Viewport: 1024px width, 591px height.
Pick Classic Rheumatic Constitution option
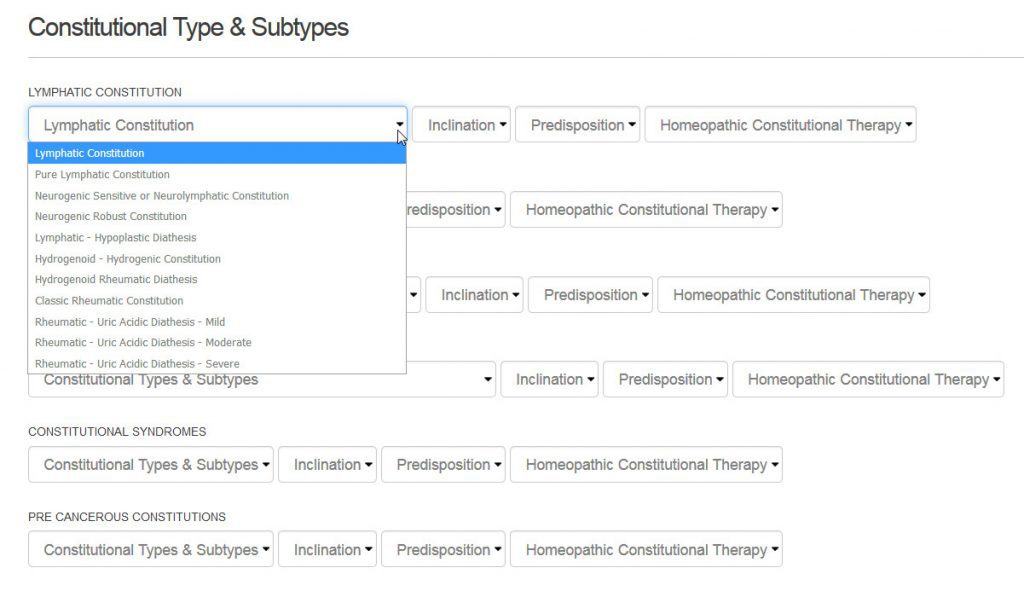click(217, 300)
